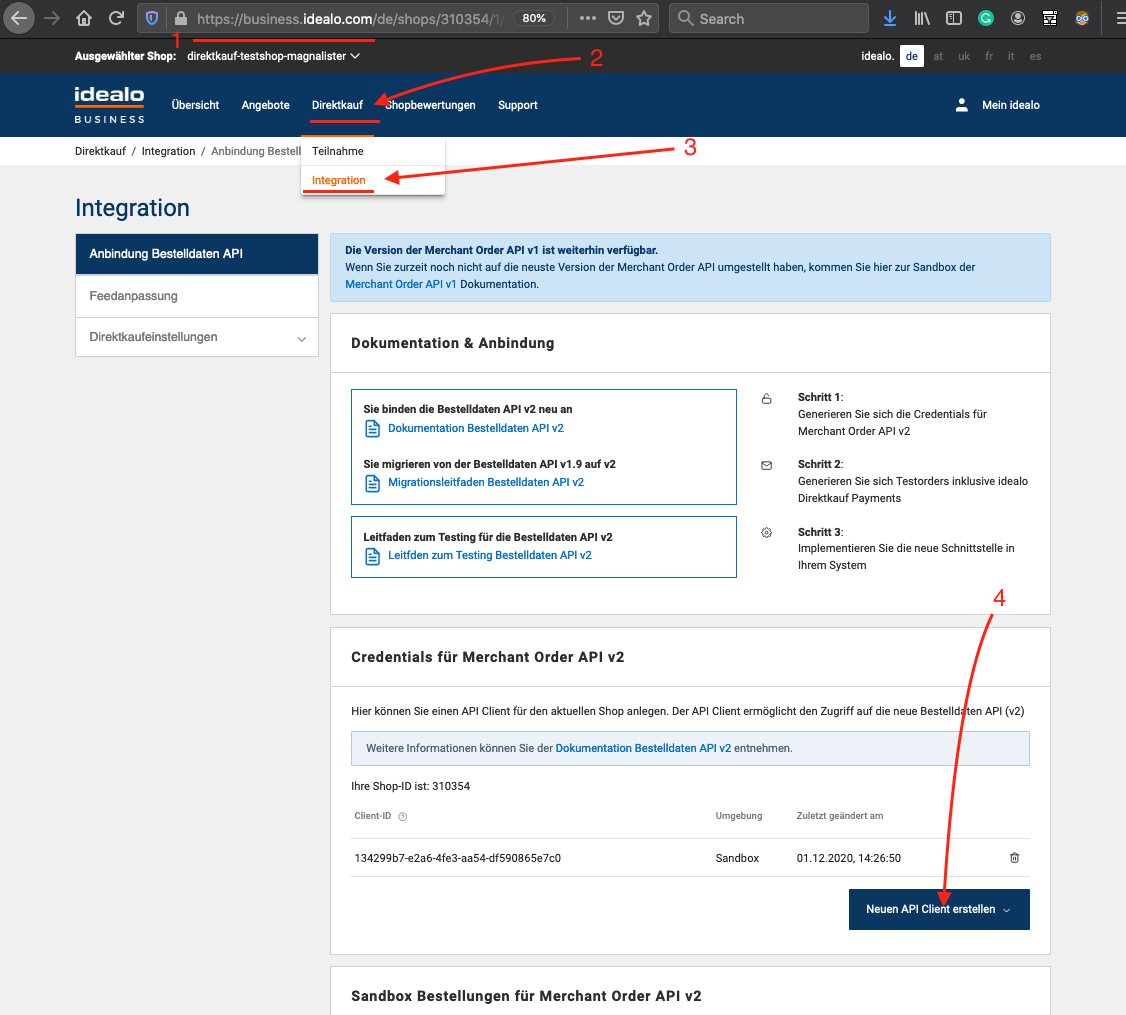Open the library bookshelf icon
The image size is (1126, 1015).
point(922,19)
